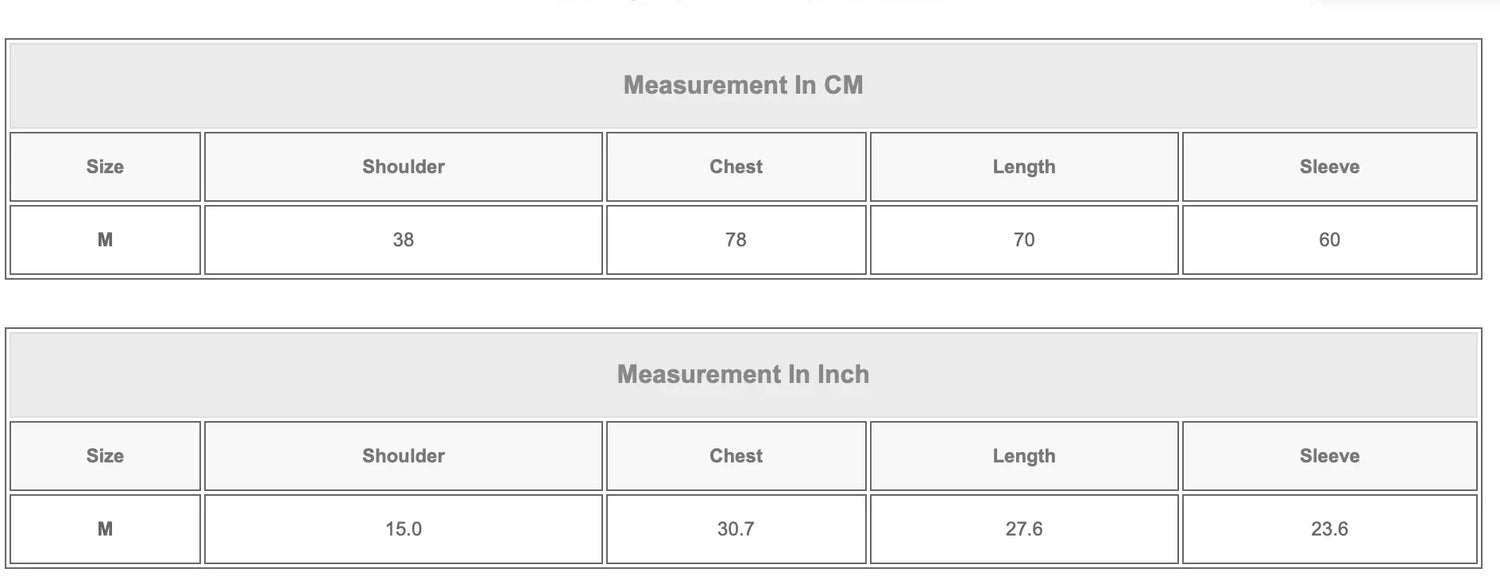
Task: Click the Shoulder header in the Inch table
Action: pyautogui.click(x=403, y=456)
